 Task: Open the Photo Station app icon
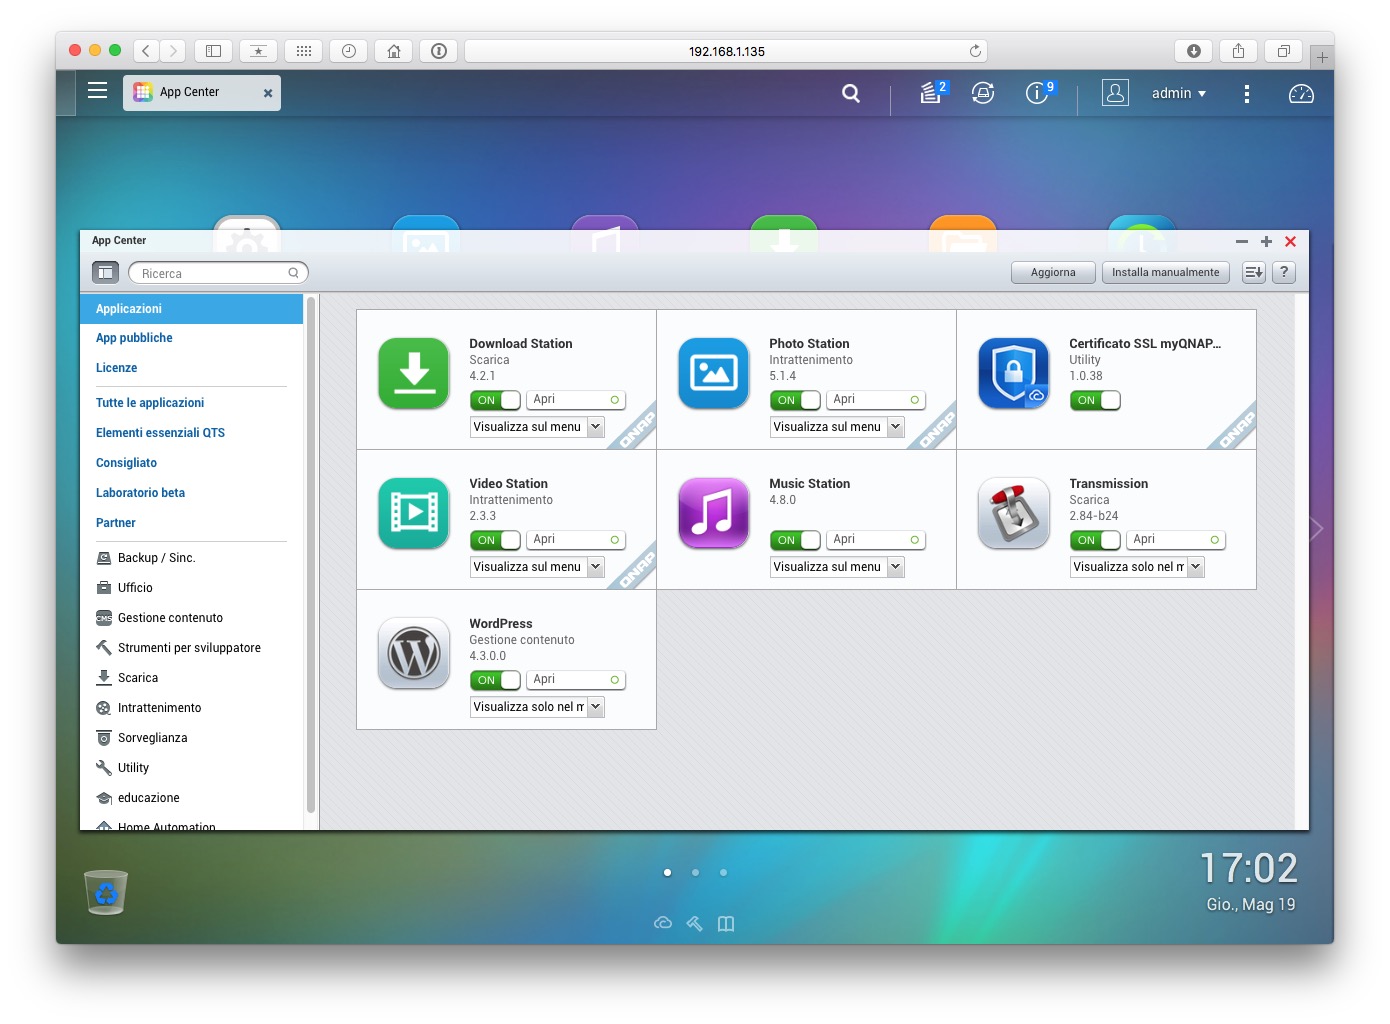(x=714, y=374)
